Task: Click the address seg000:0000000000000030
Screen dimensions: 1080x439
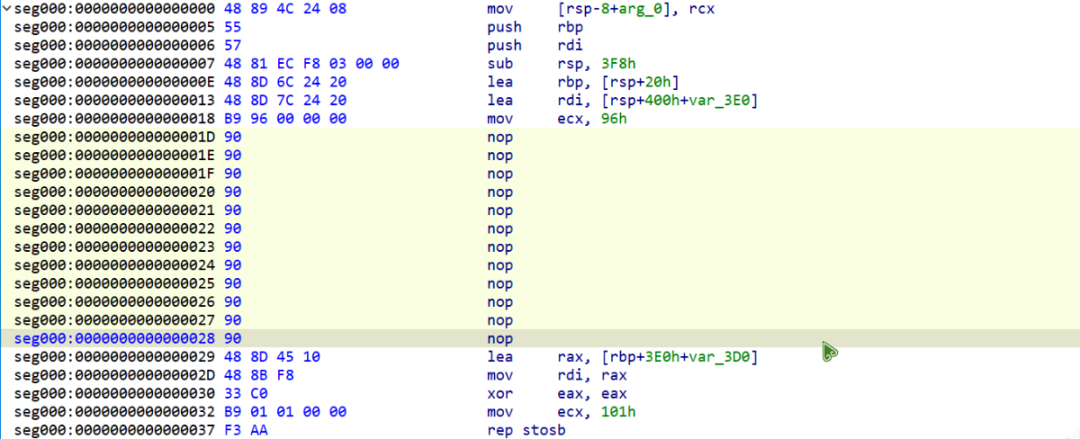Action: (x=114, y=394)
